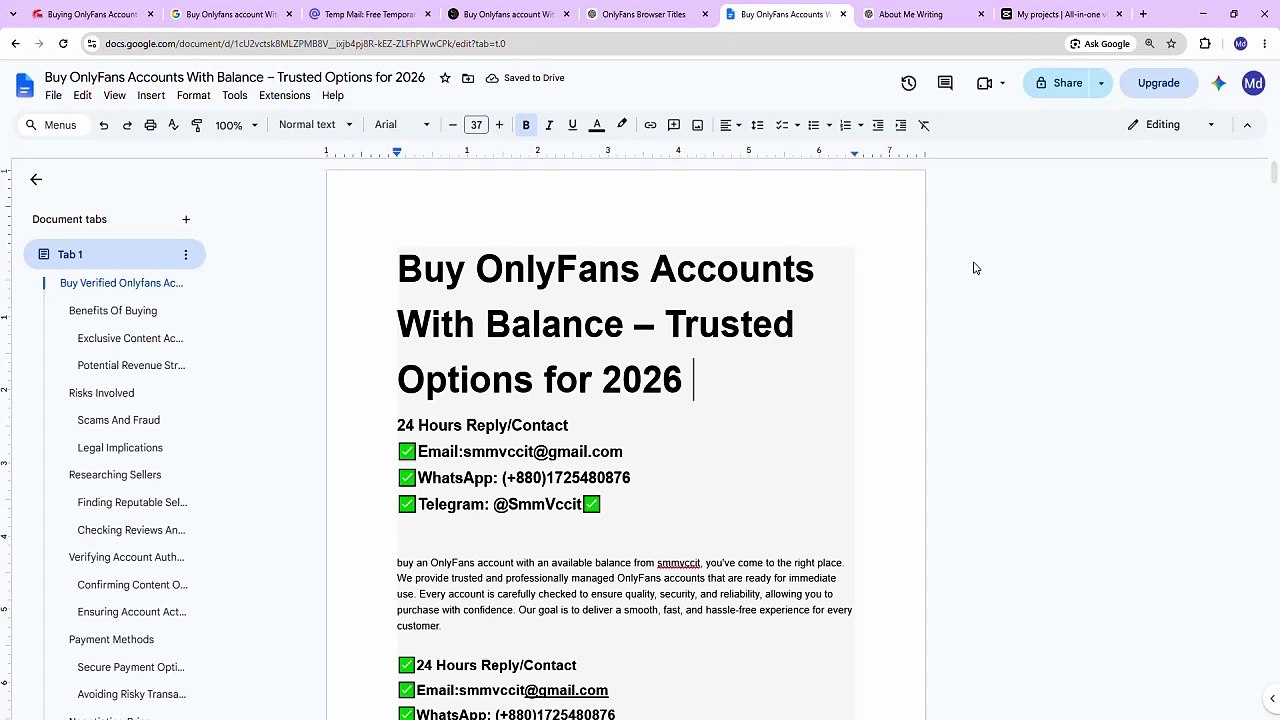Screen dimensions: 1280x720
Task: Open the text color picker
Action: pyautogui.click(x=597, y=125)
